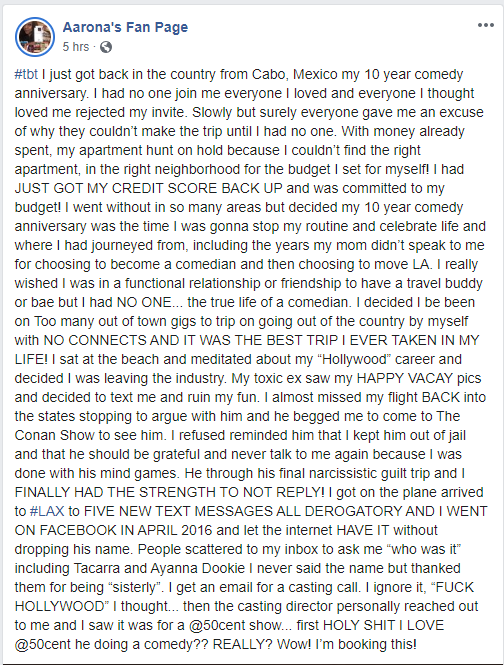Click "JUST GOT MY CREDIT SCORE BACK UP"

[148, 188]
